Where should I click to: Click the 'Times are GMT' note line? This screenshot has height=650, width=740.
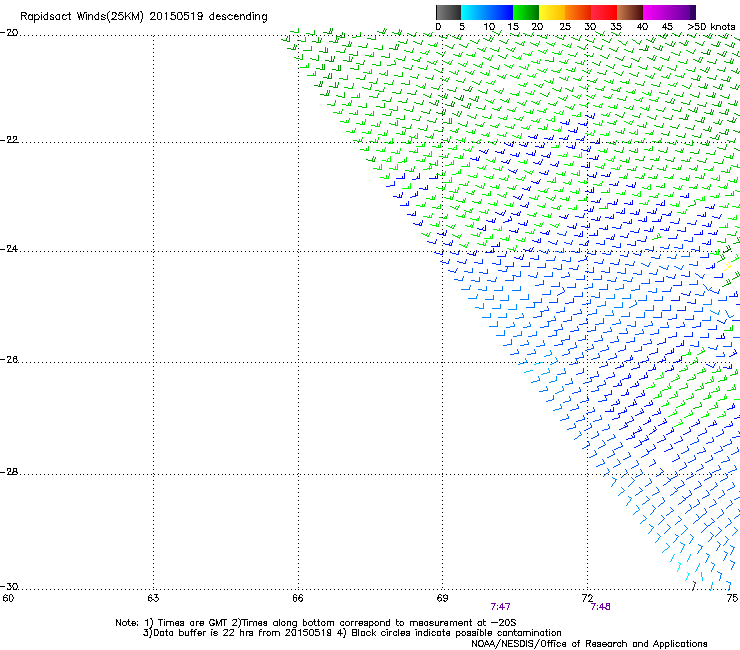[x=316, y=623]
